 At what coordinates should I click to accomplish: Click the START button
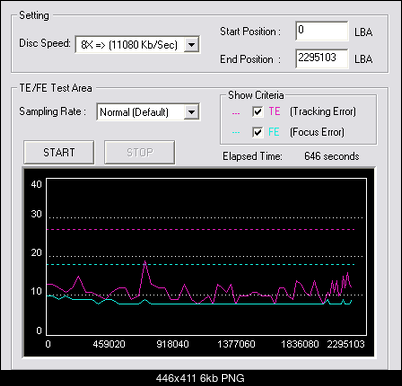point(59,152)
